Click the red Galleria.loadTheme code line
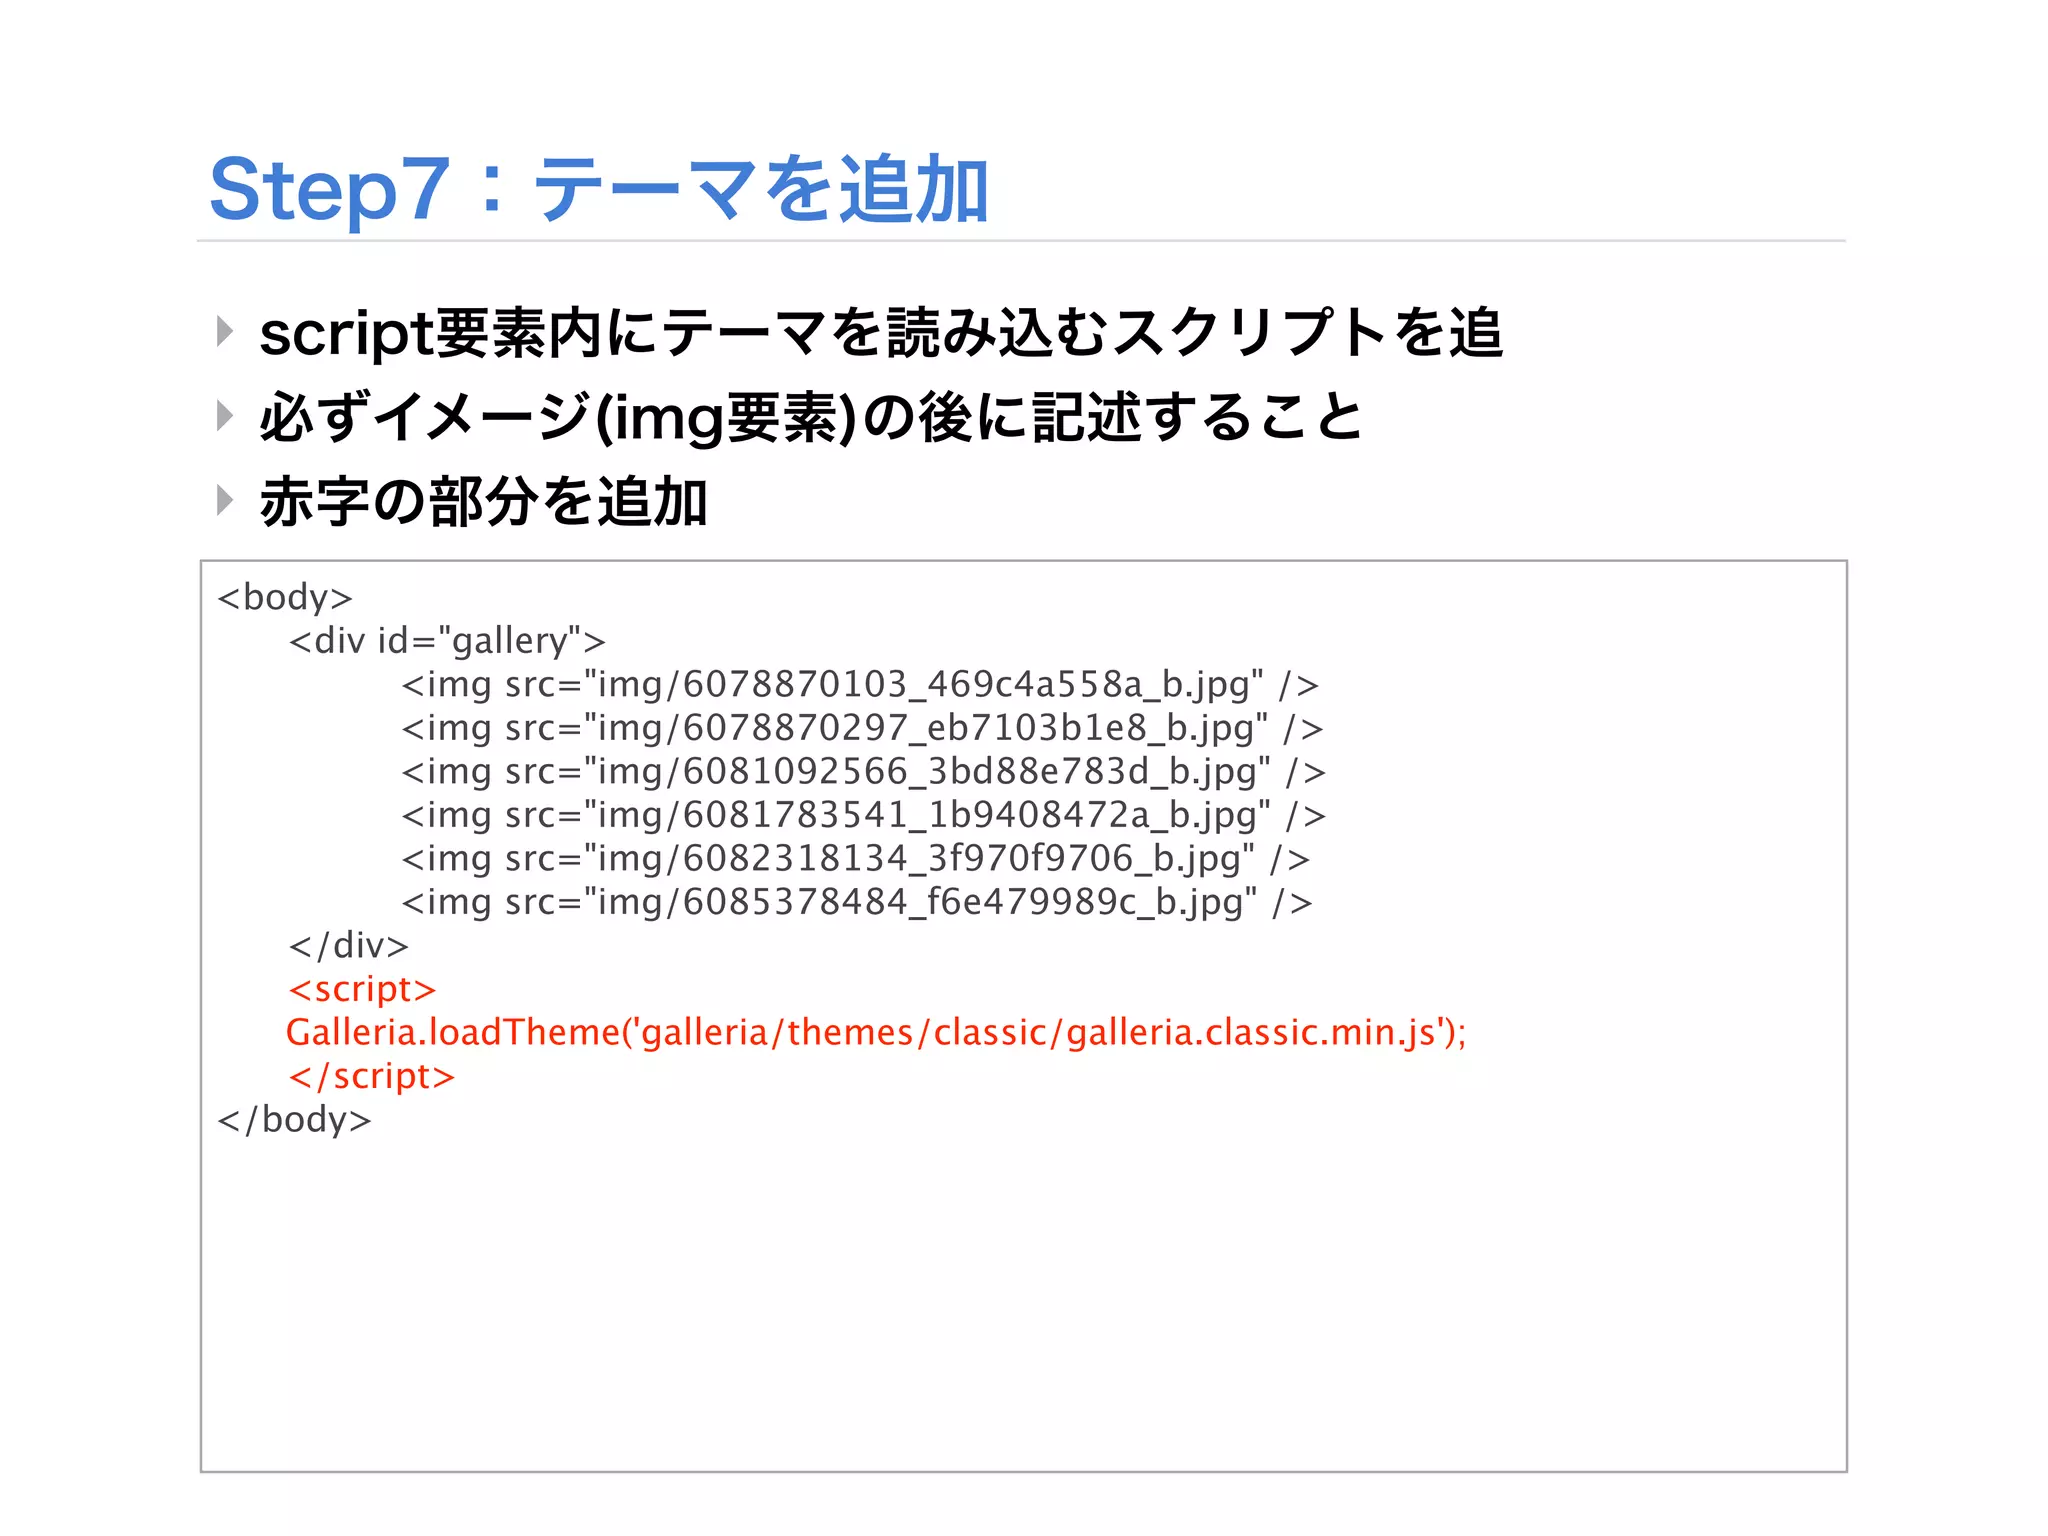This screenshot has height=1536, width=2048. tap(876, 1032)
